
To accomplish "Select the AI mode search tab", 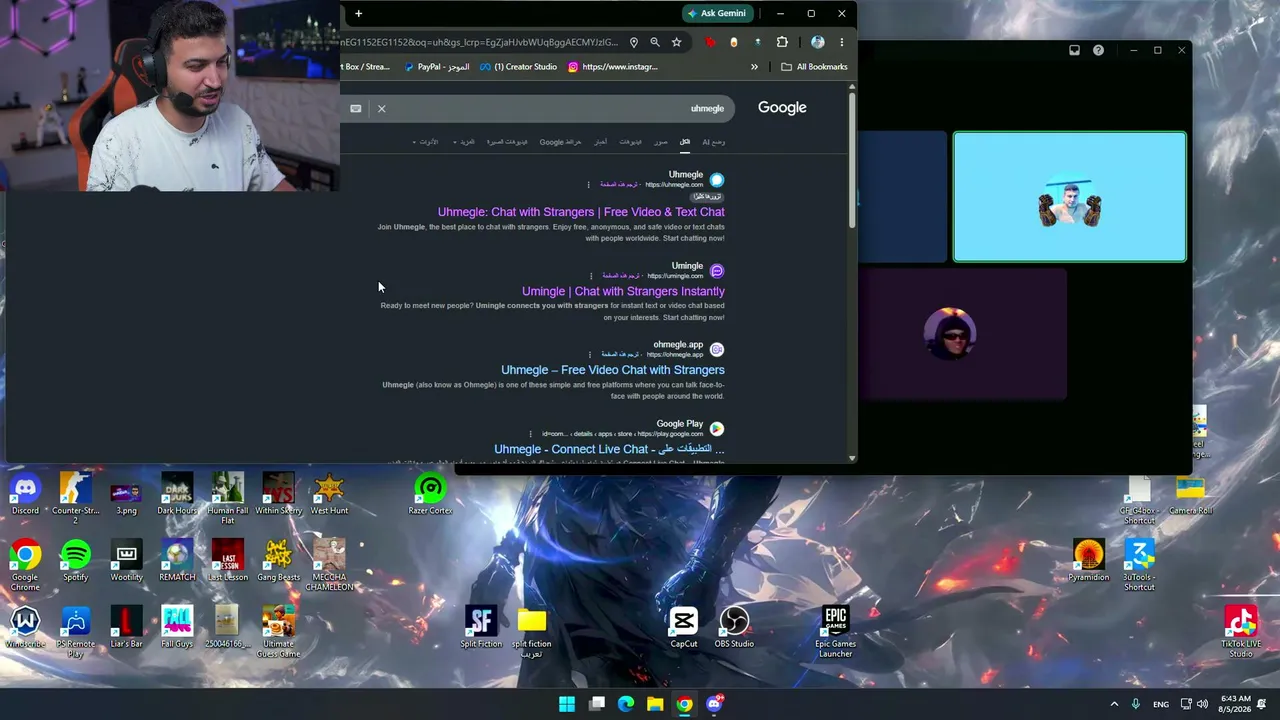I will pyautogui.click(x=714, y=142).
